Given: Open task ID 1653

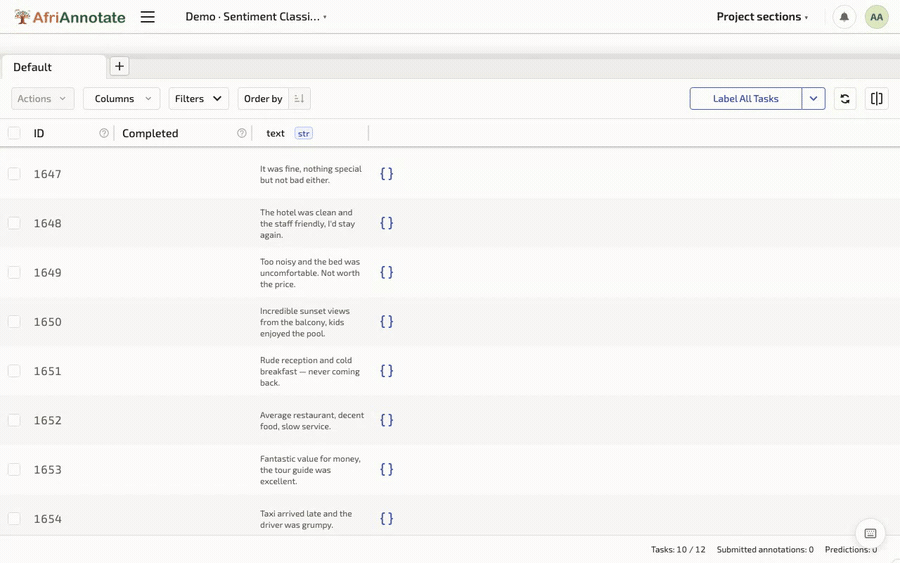Looking at the screenshot, I should click(47, 470).
